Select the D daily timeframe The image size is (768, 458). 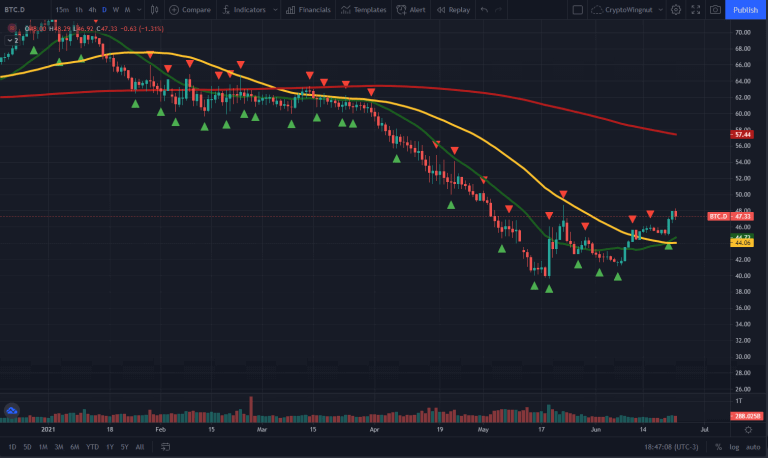coord(104,10)
